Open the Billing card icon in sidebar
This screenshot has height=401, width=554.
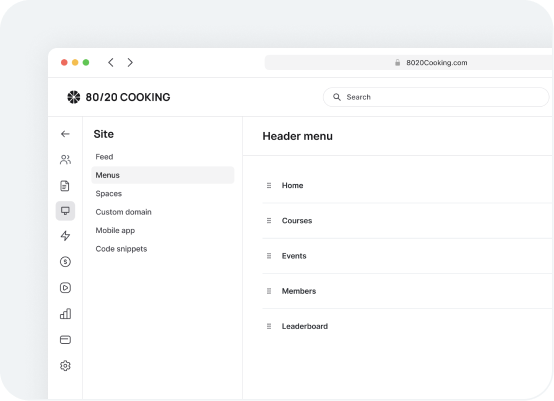[65, 340]
